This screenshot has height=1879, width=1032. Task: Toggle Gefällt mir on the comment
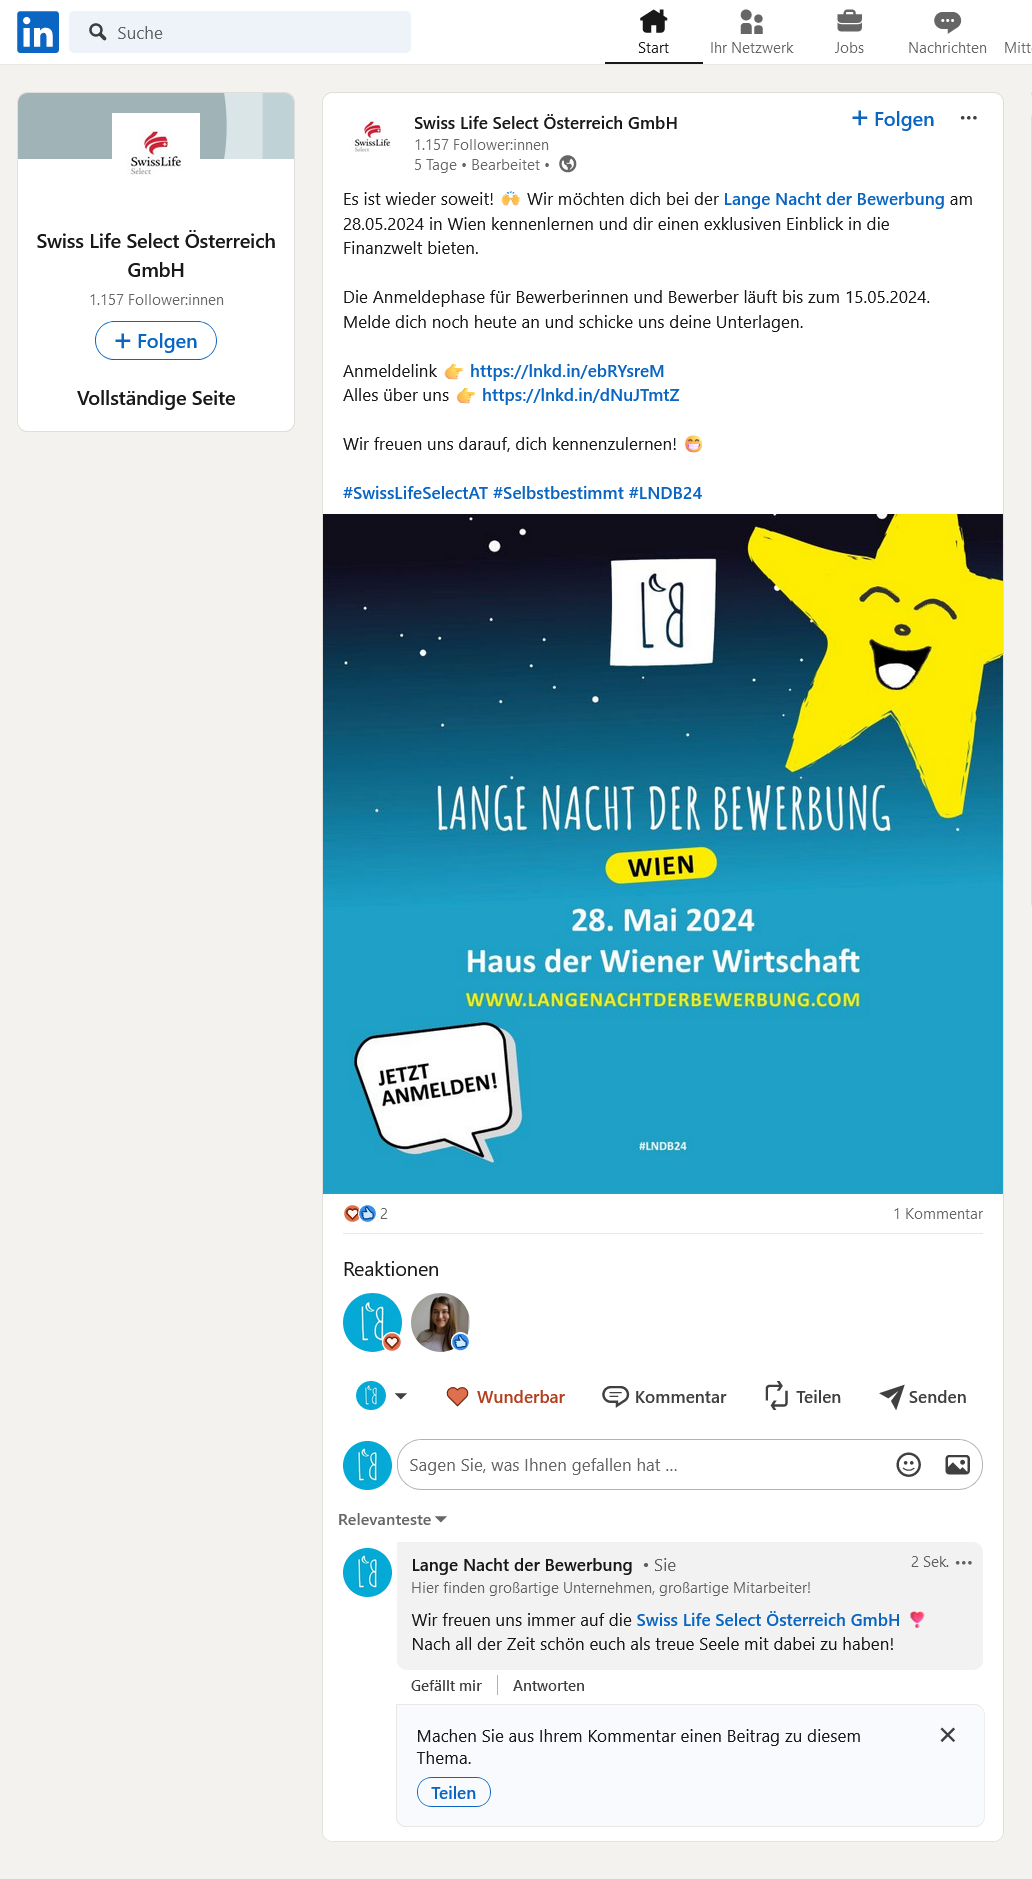[446, 1685]
